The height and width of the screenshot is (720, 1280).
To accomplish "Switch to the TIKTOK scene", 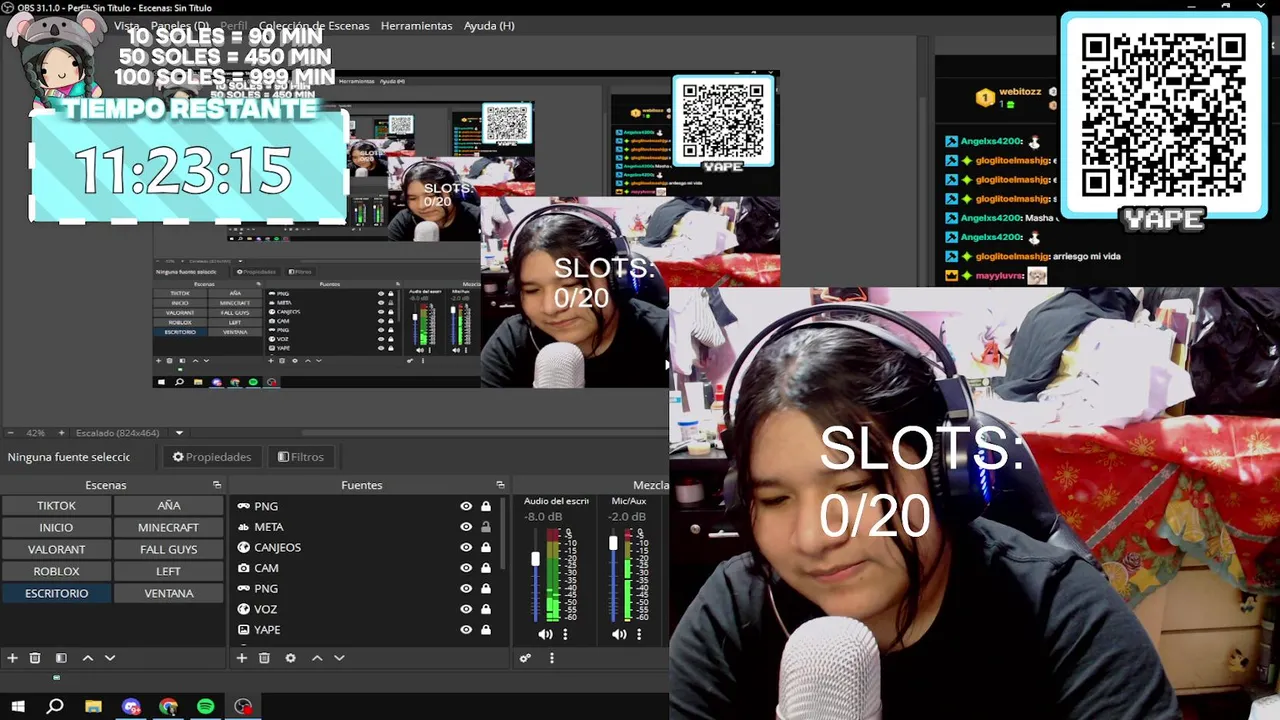I will tap(56, 505).
